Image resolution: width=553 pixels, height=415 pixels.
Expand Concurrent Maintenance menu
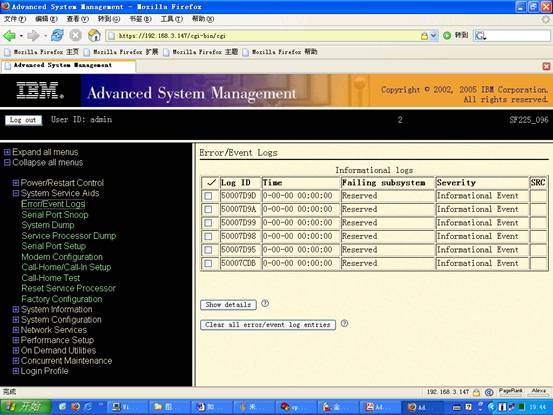(x=16, y=361)
